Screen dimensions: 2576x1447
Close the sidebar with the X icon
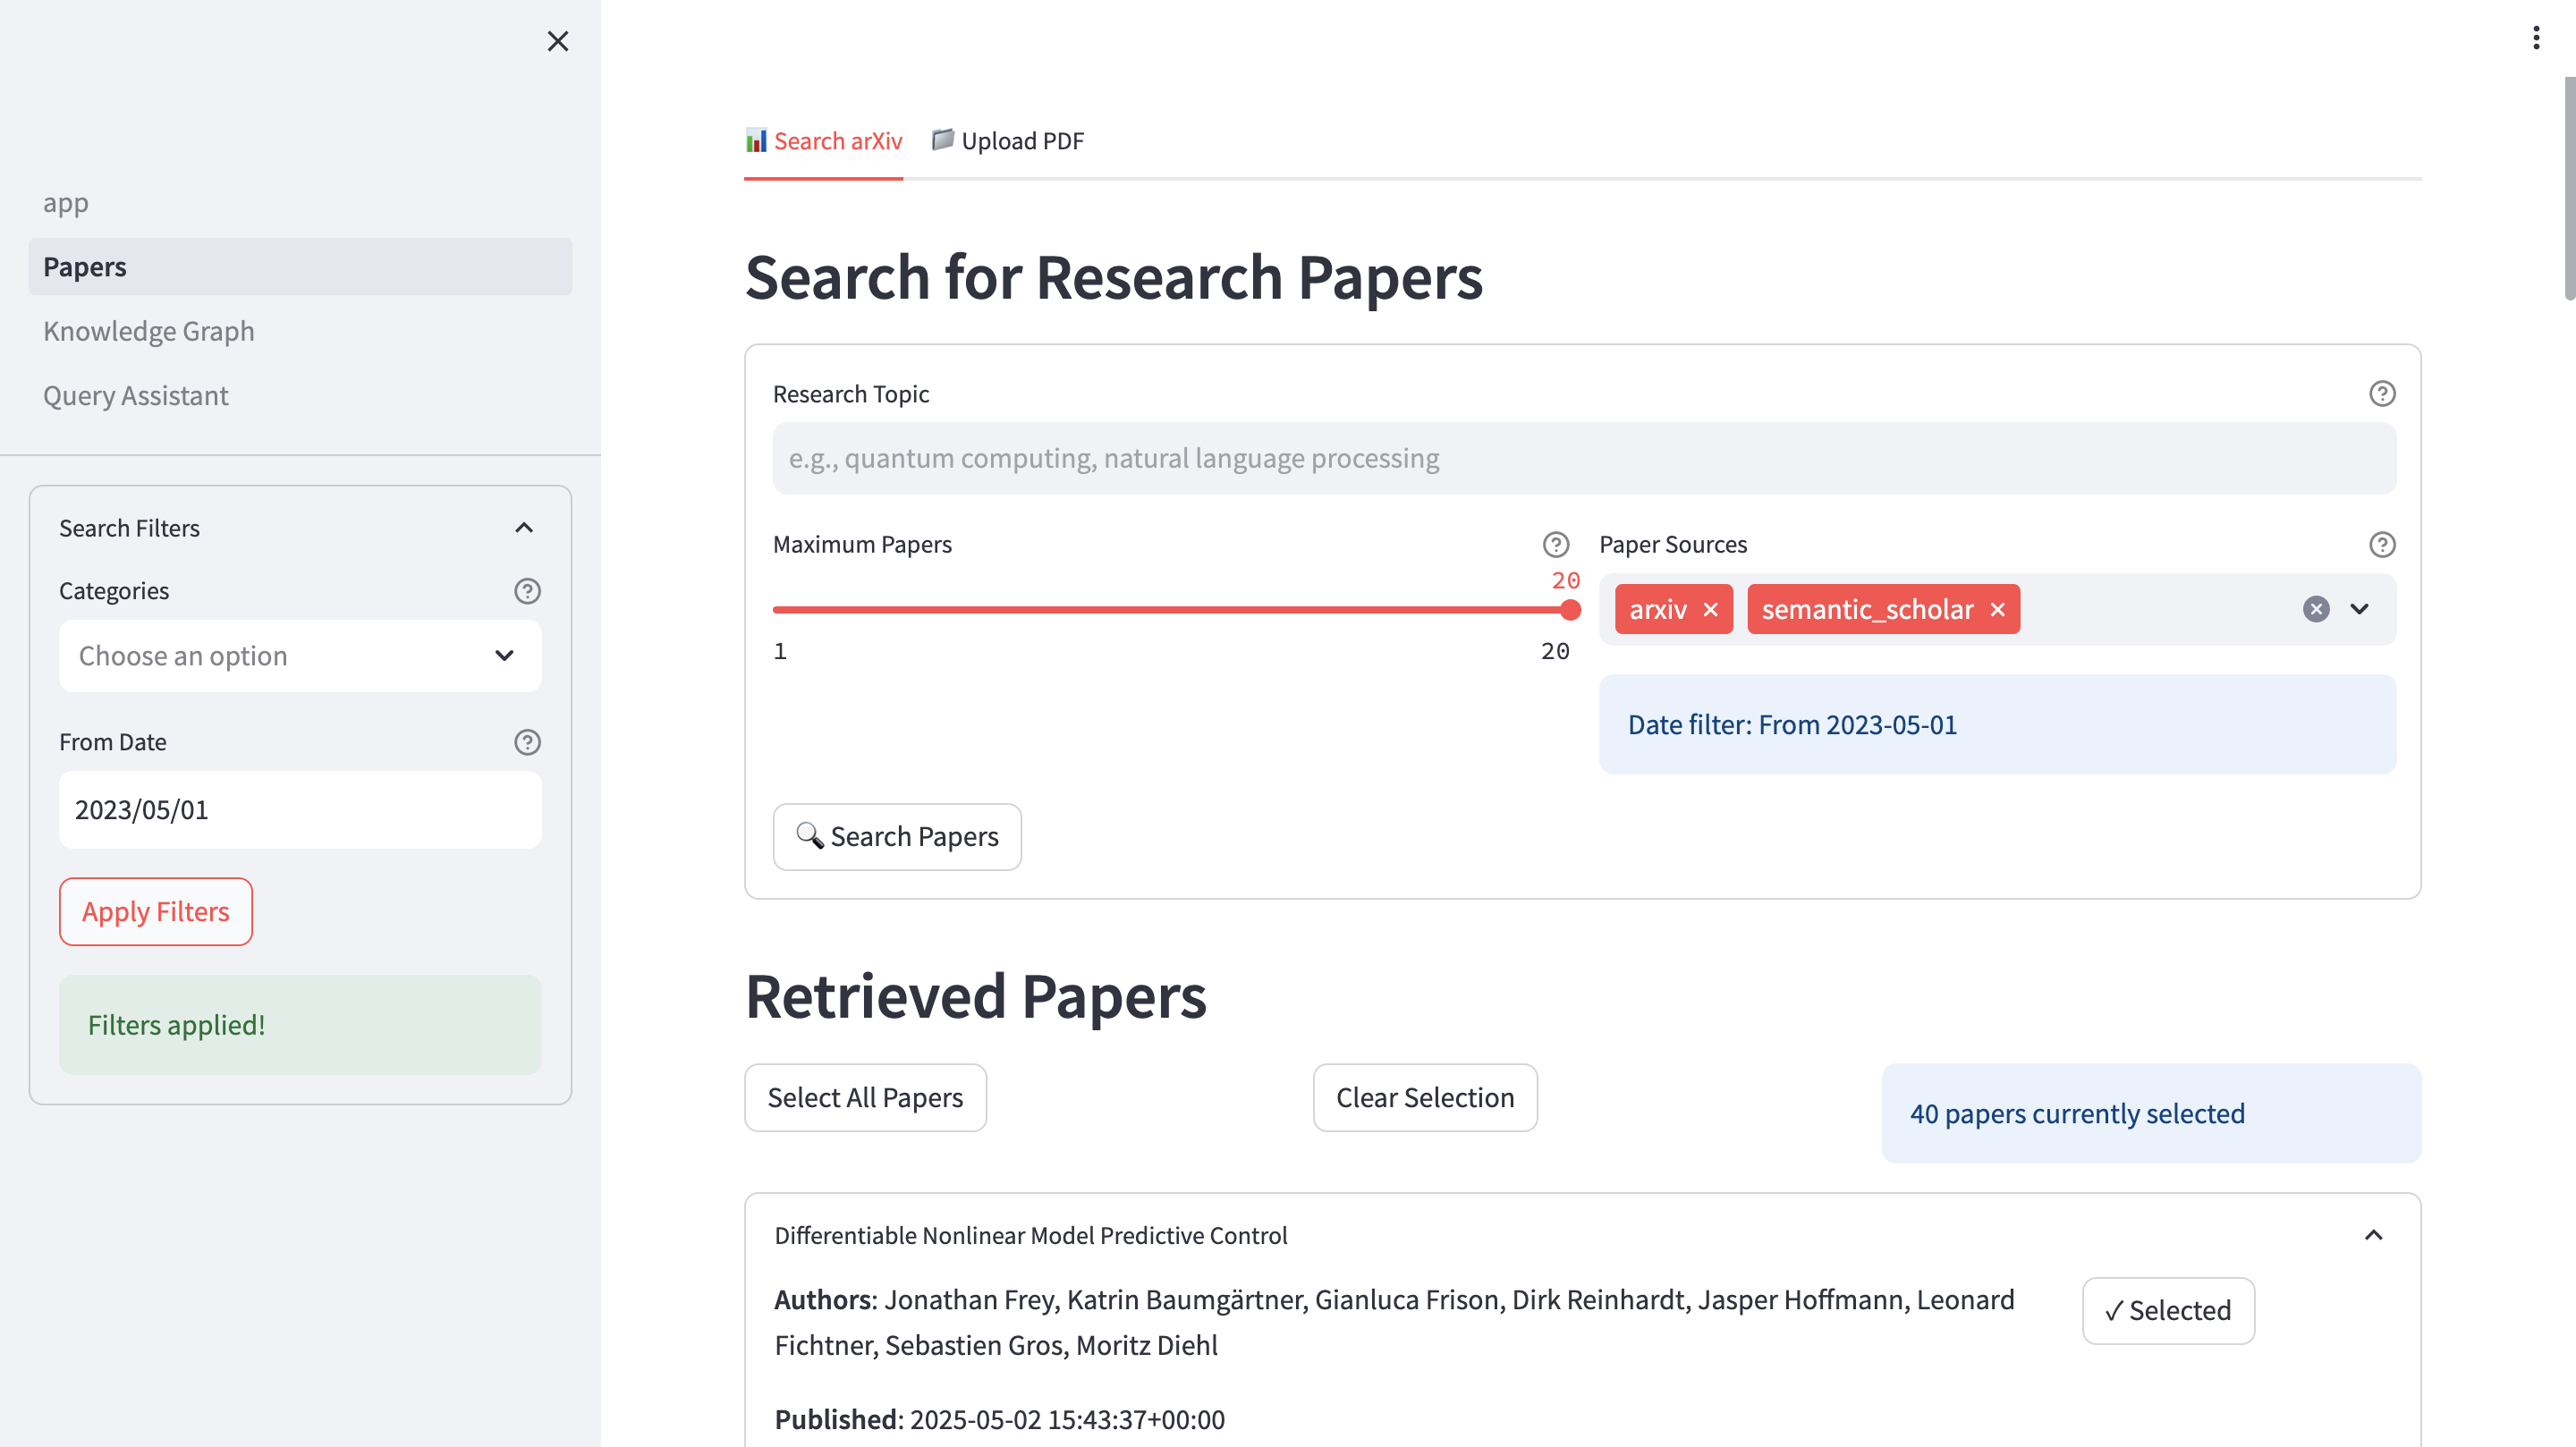tap(557, 41)
